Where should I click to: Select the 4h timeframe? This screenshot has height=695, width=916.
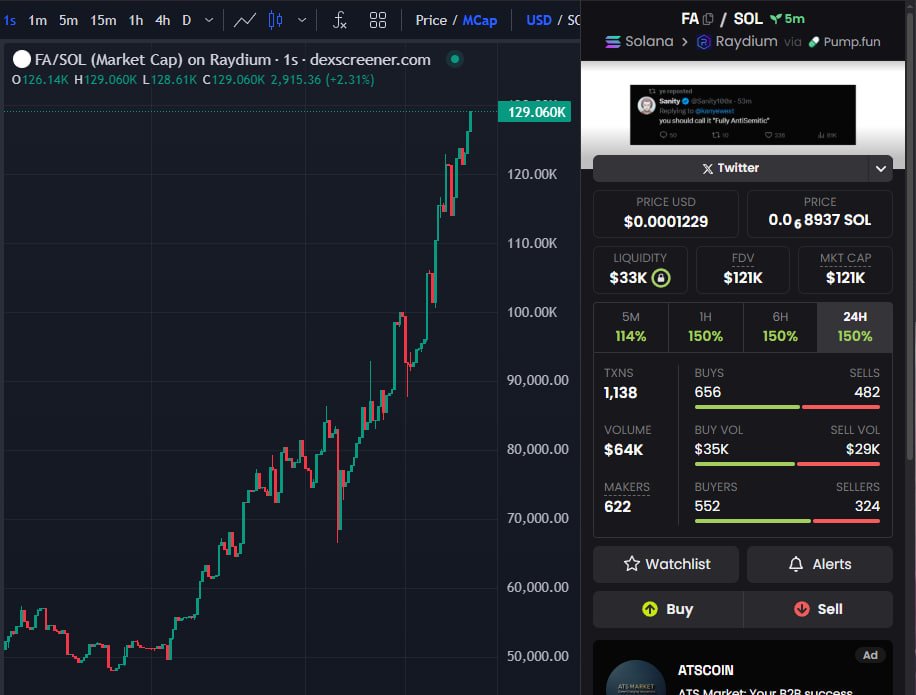tap(162, 20)
